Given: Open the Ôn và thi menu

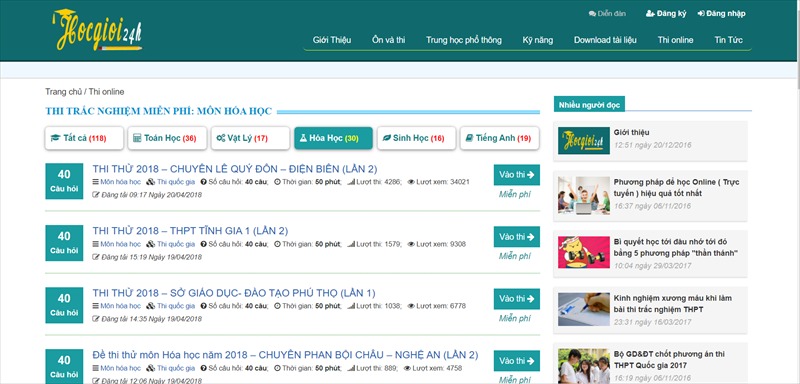Looking at the screenshot, I should coord(388,40).
